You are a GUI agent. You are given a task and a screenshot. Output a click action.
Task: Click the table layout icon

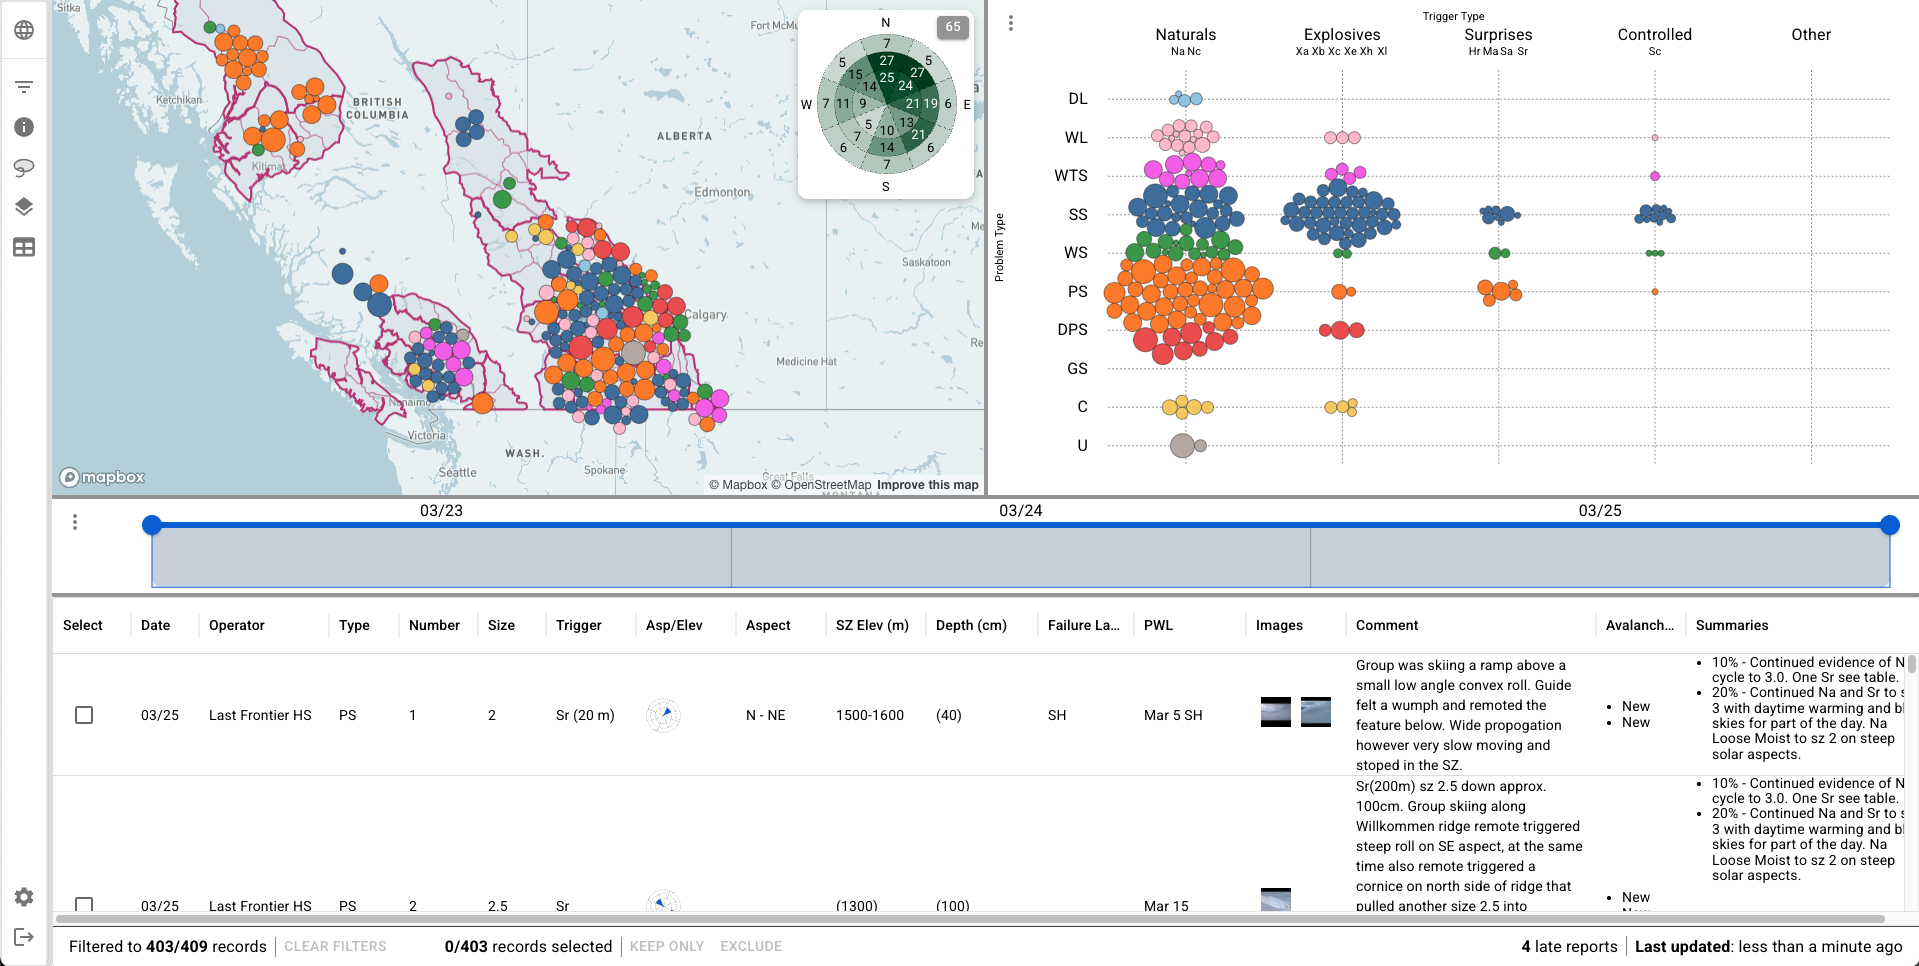coord(24,247)
